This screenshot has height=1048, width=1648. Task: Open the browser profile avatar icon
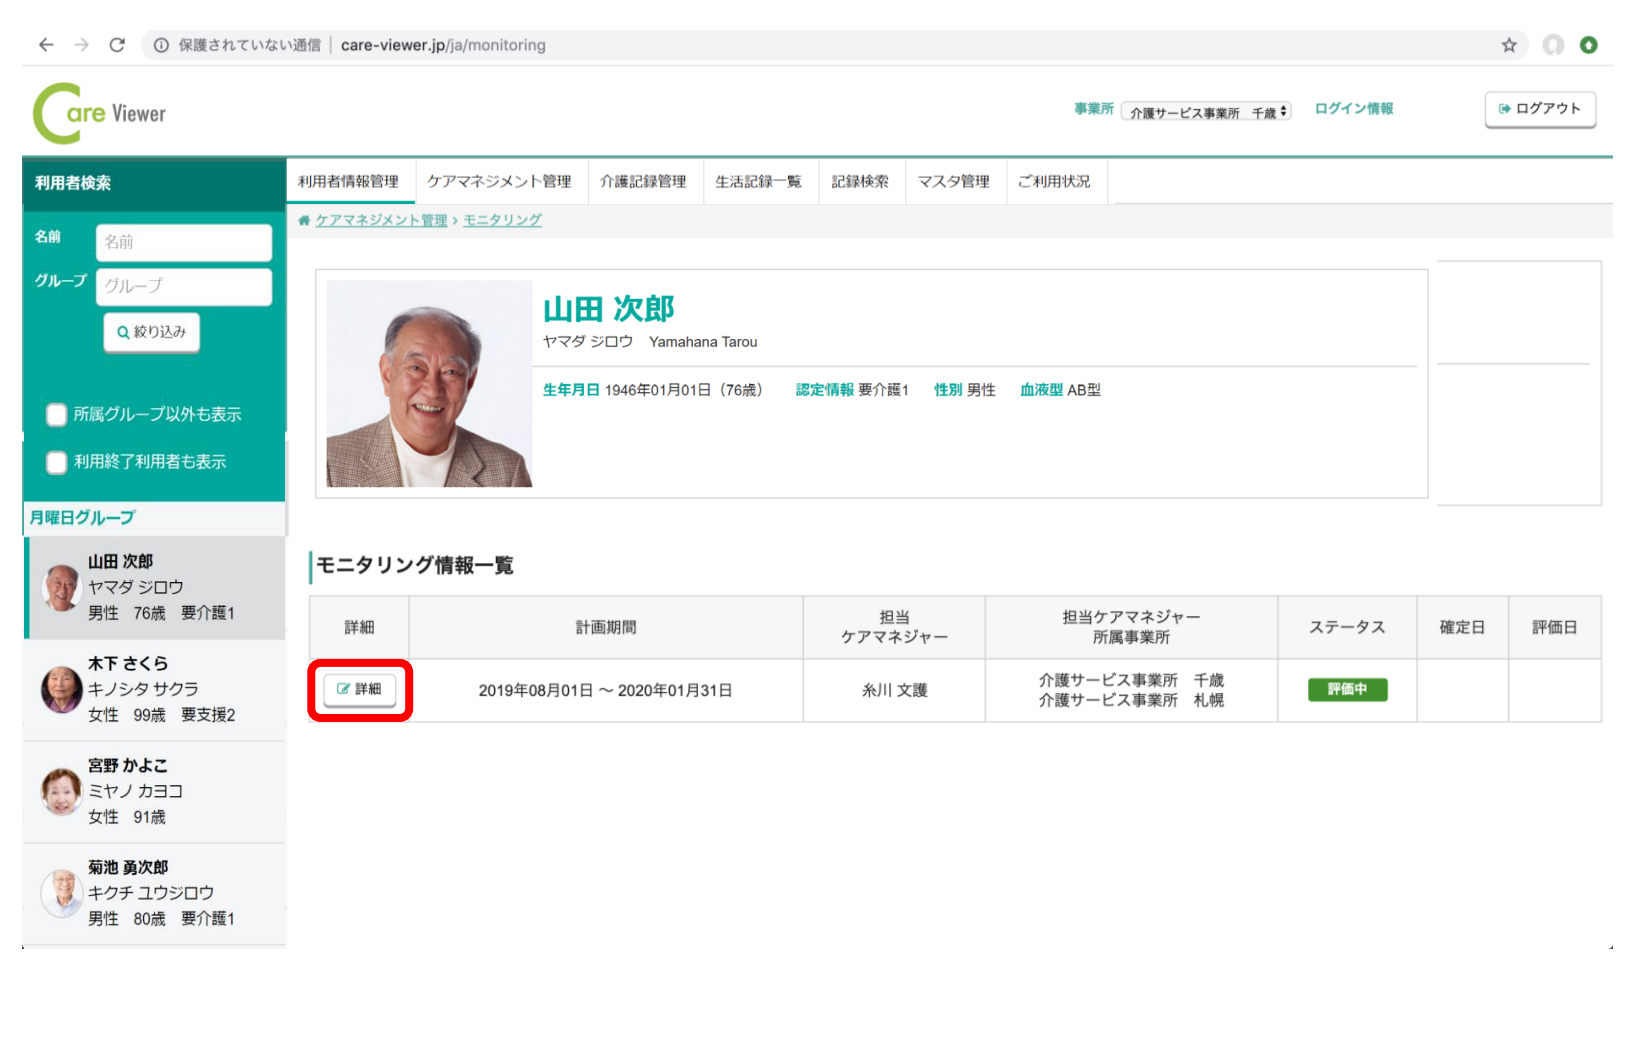[1552, 45]
